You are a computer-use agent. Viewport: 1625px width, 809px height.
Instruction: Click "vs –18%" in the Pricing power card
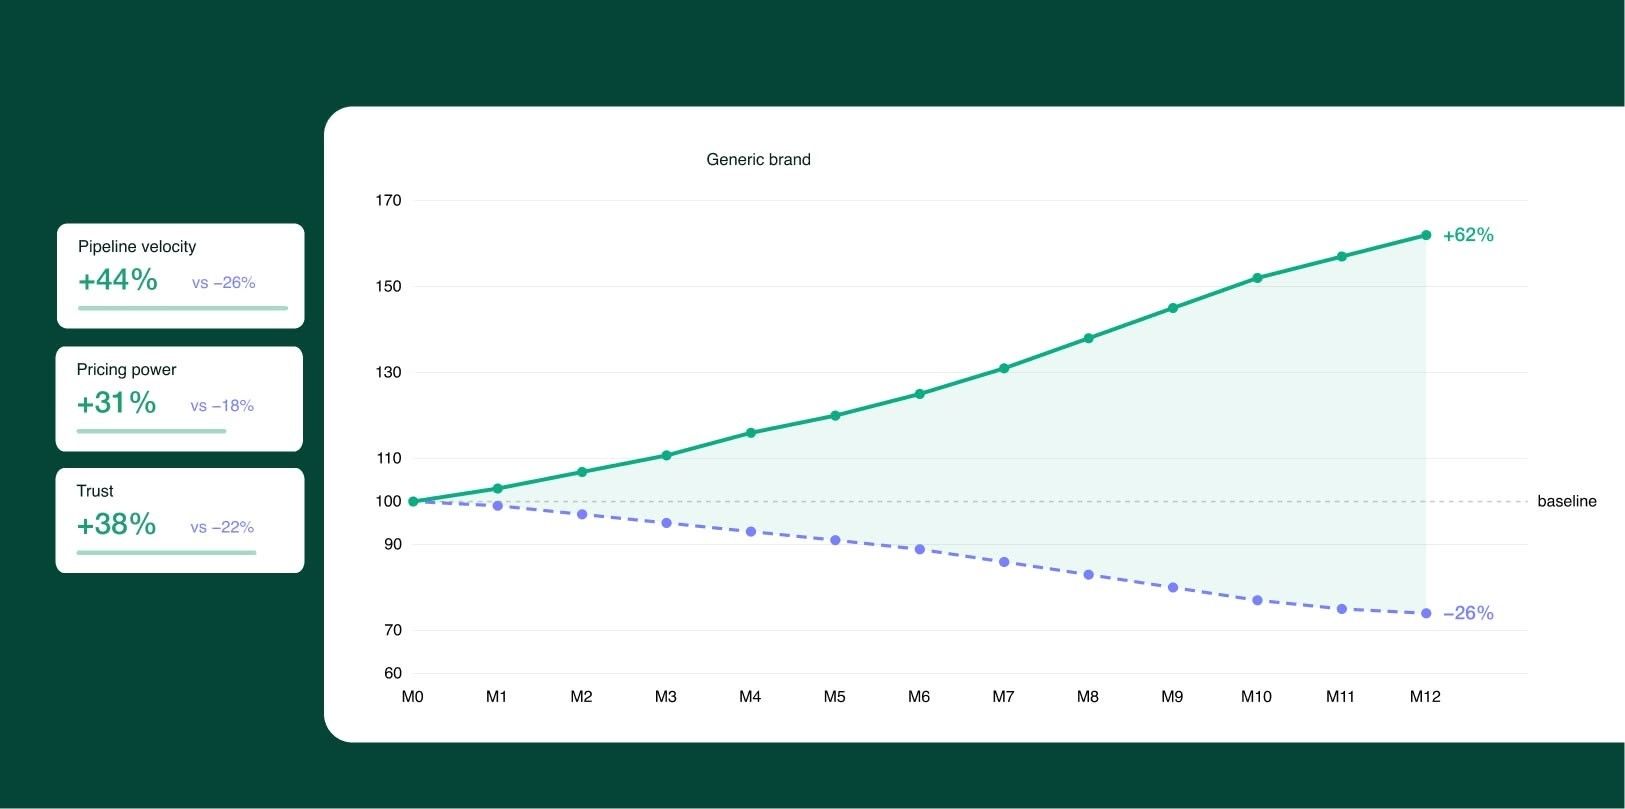[x=222, y=406]
